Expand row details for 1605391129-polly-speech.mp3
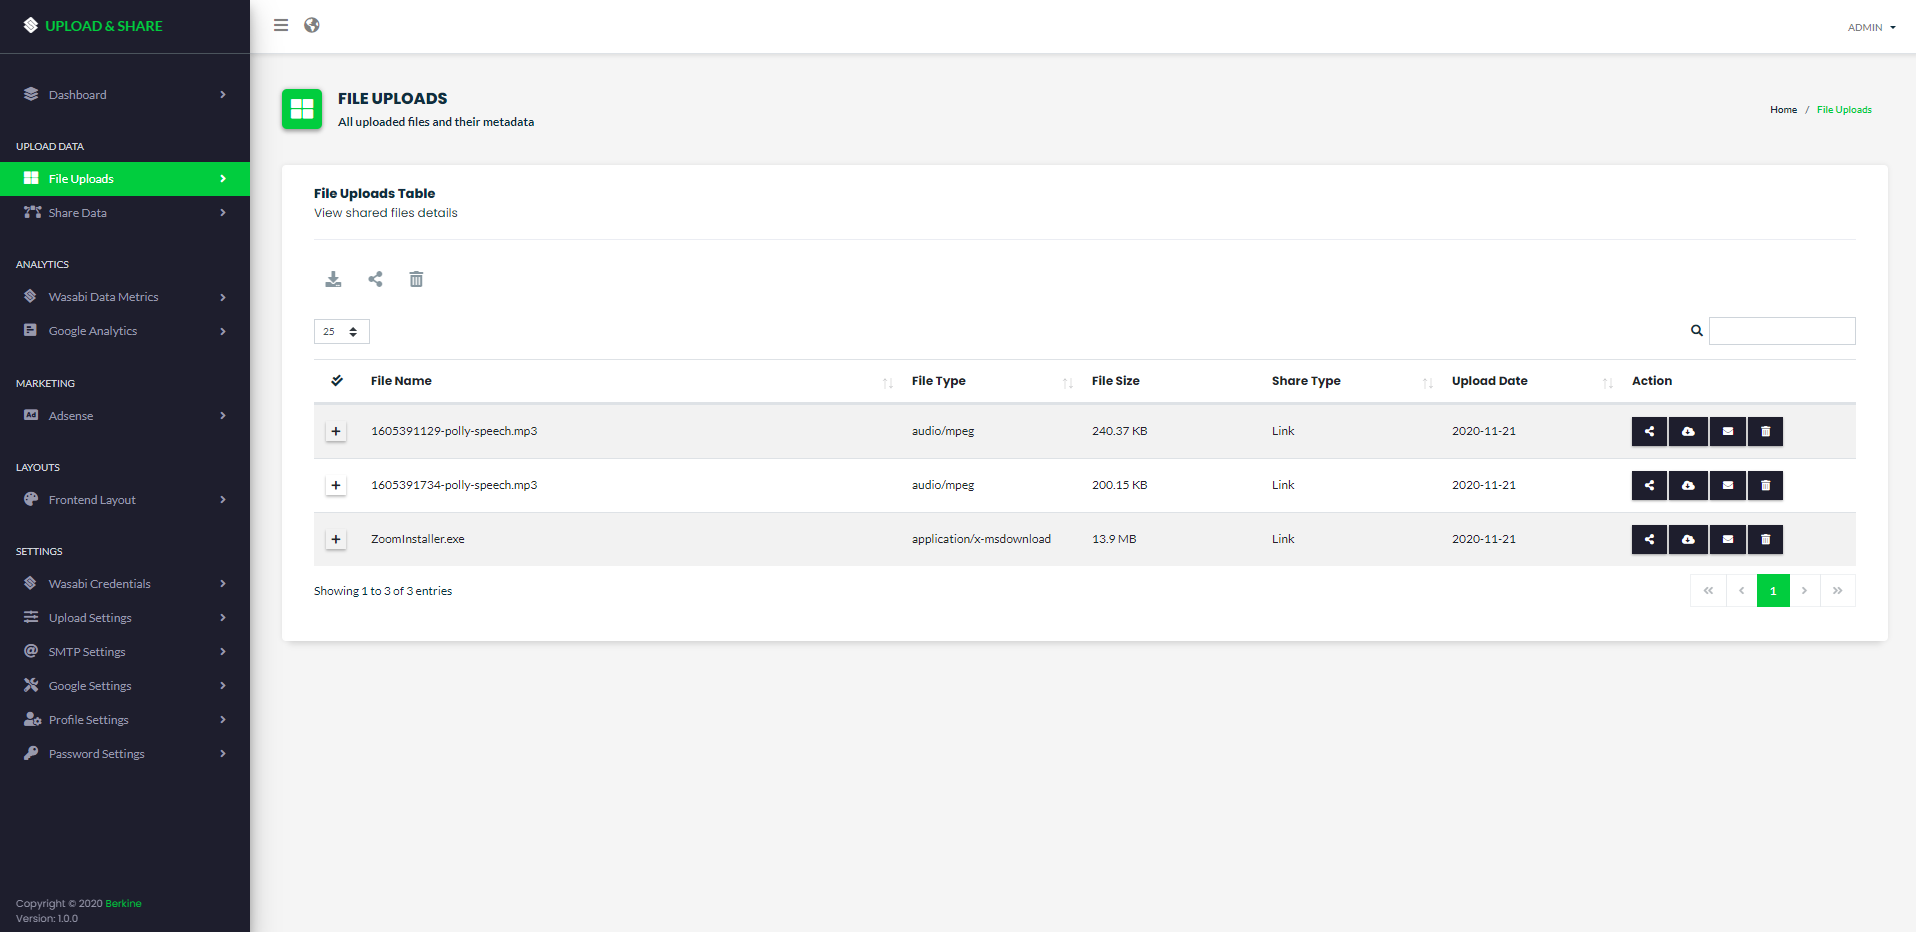Screen dimensions: 1916x932 tap(336, 432)
